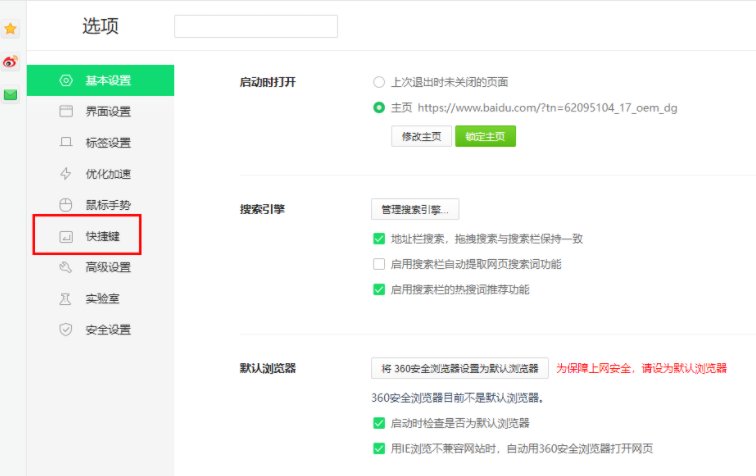Set 360安全浏览器 as default browser button

coord(460,368)
